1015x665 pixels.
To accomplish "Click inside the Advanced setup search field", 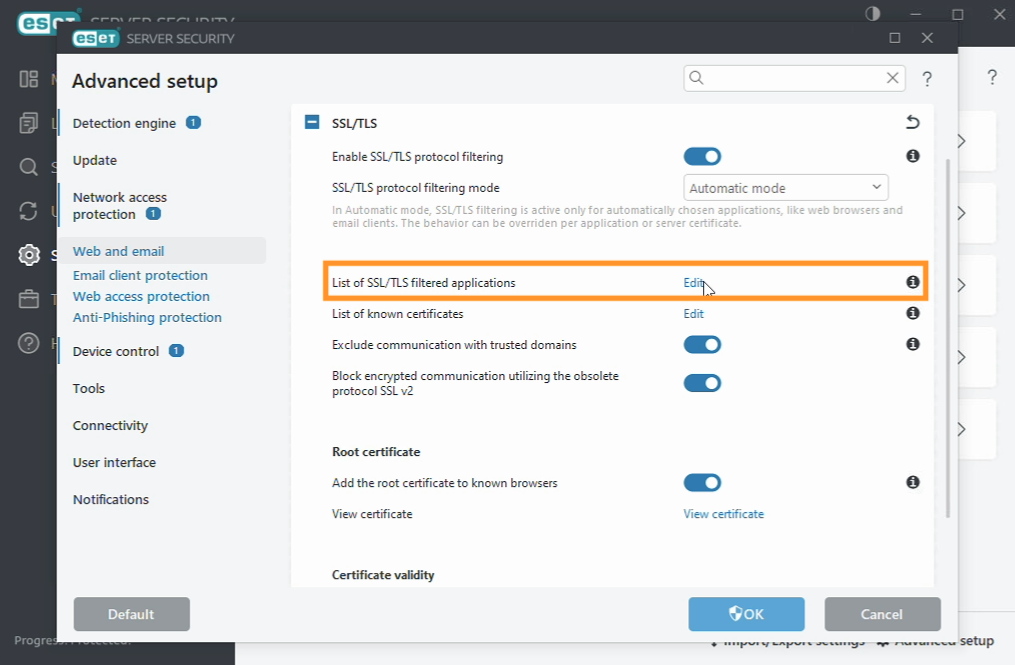I will click(x=794, y=78).
